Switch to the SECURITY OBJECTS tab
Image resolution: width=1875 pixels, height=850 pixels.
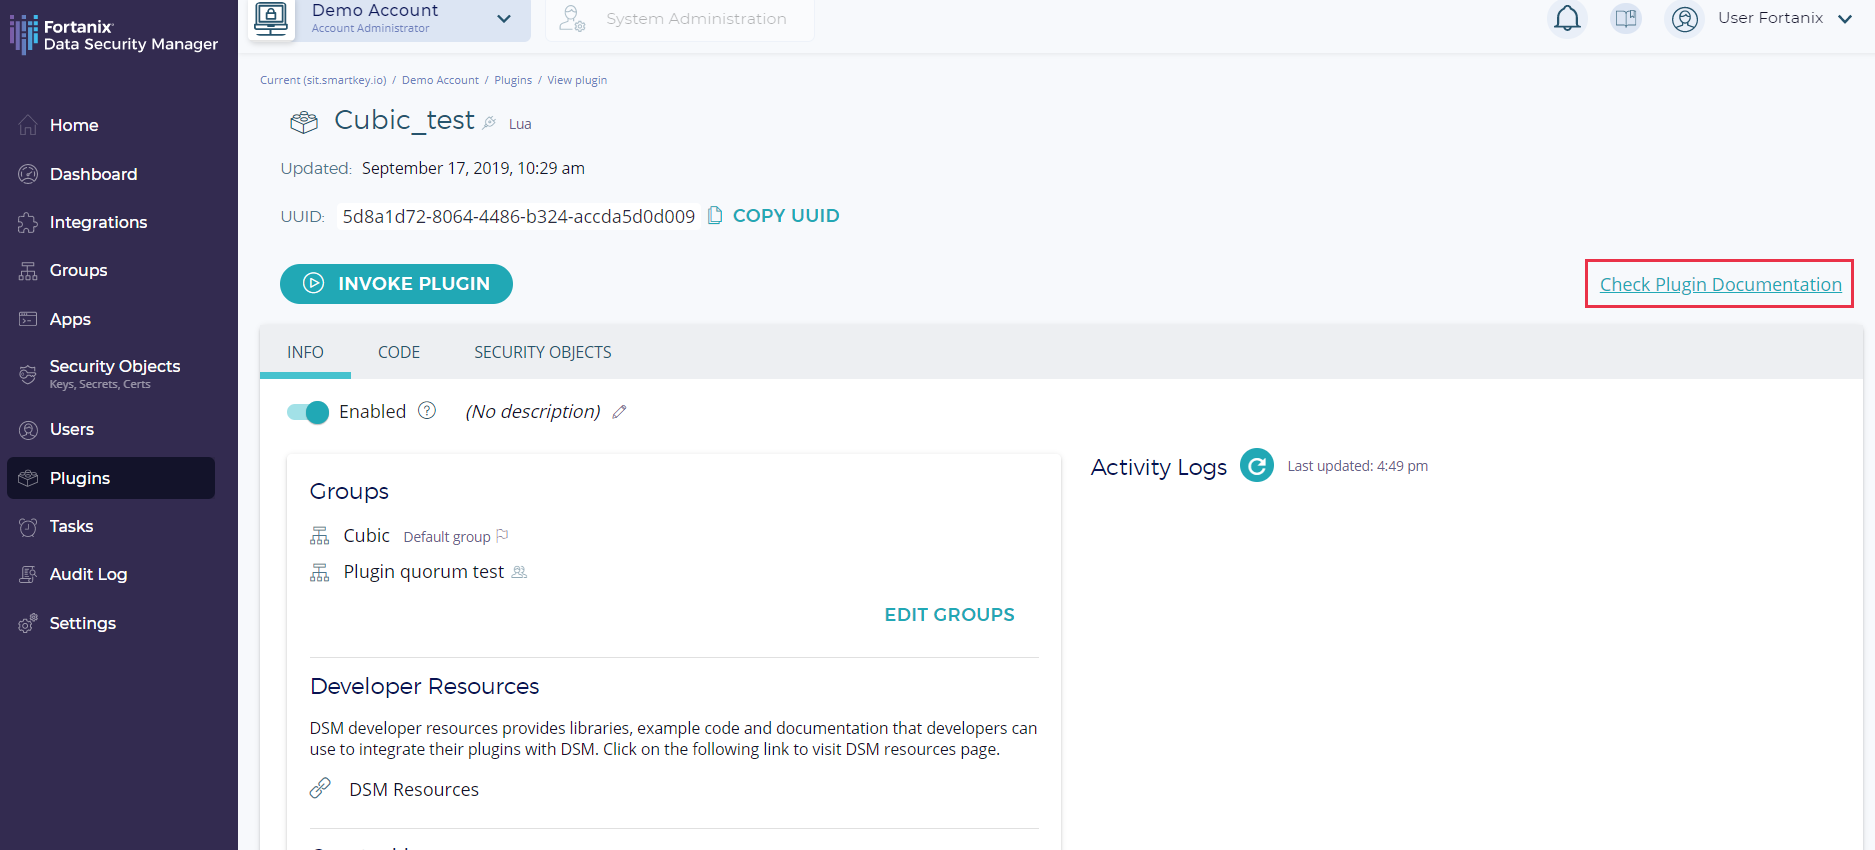click(542, 352)
